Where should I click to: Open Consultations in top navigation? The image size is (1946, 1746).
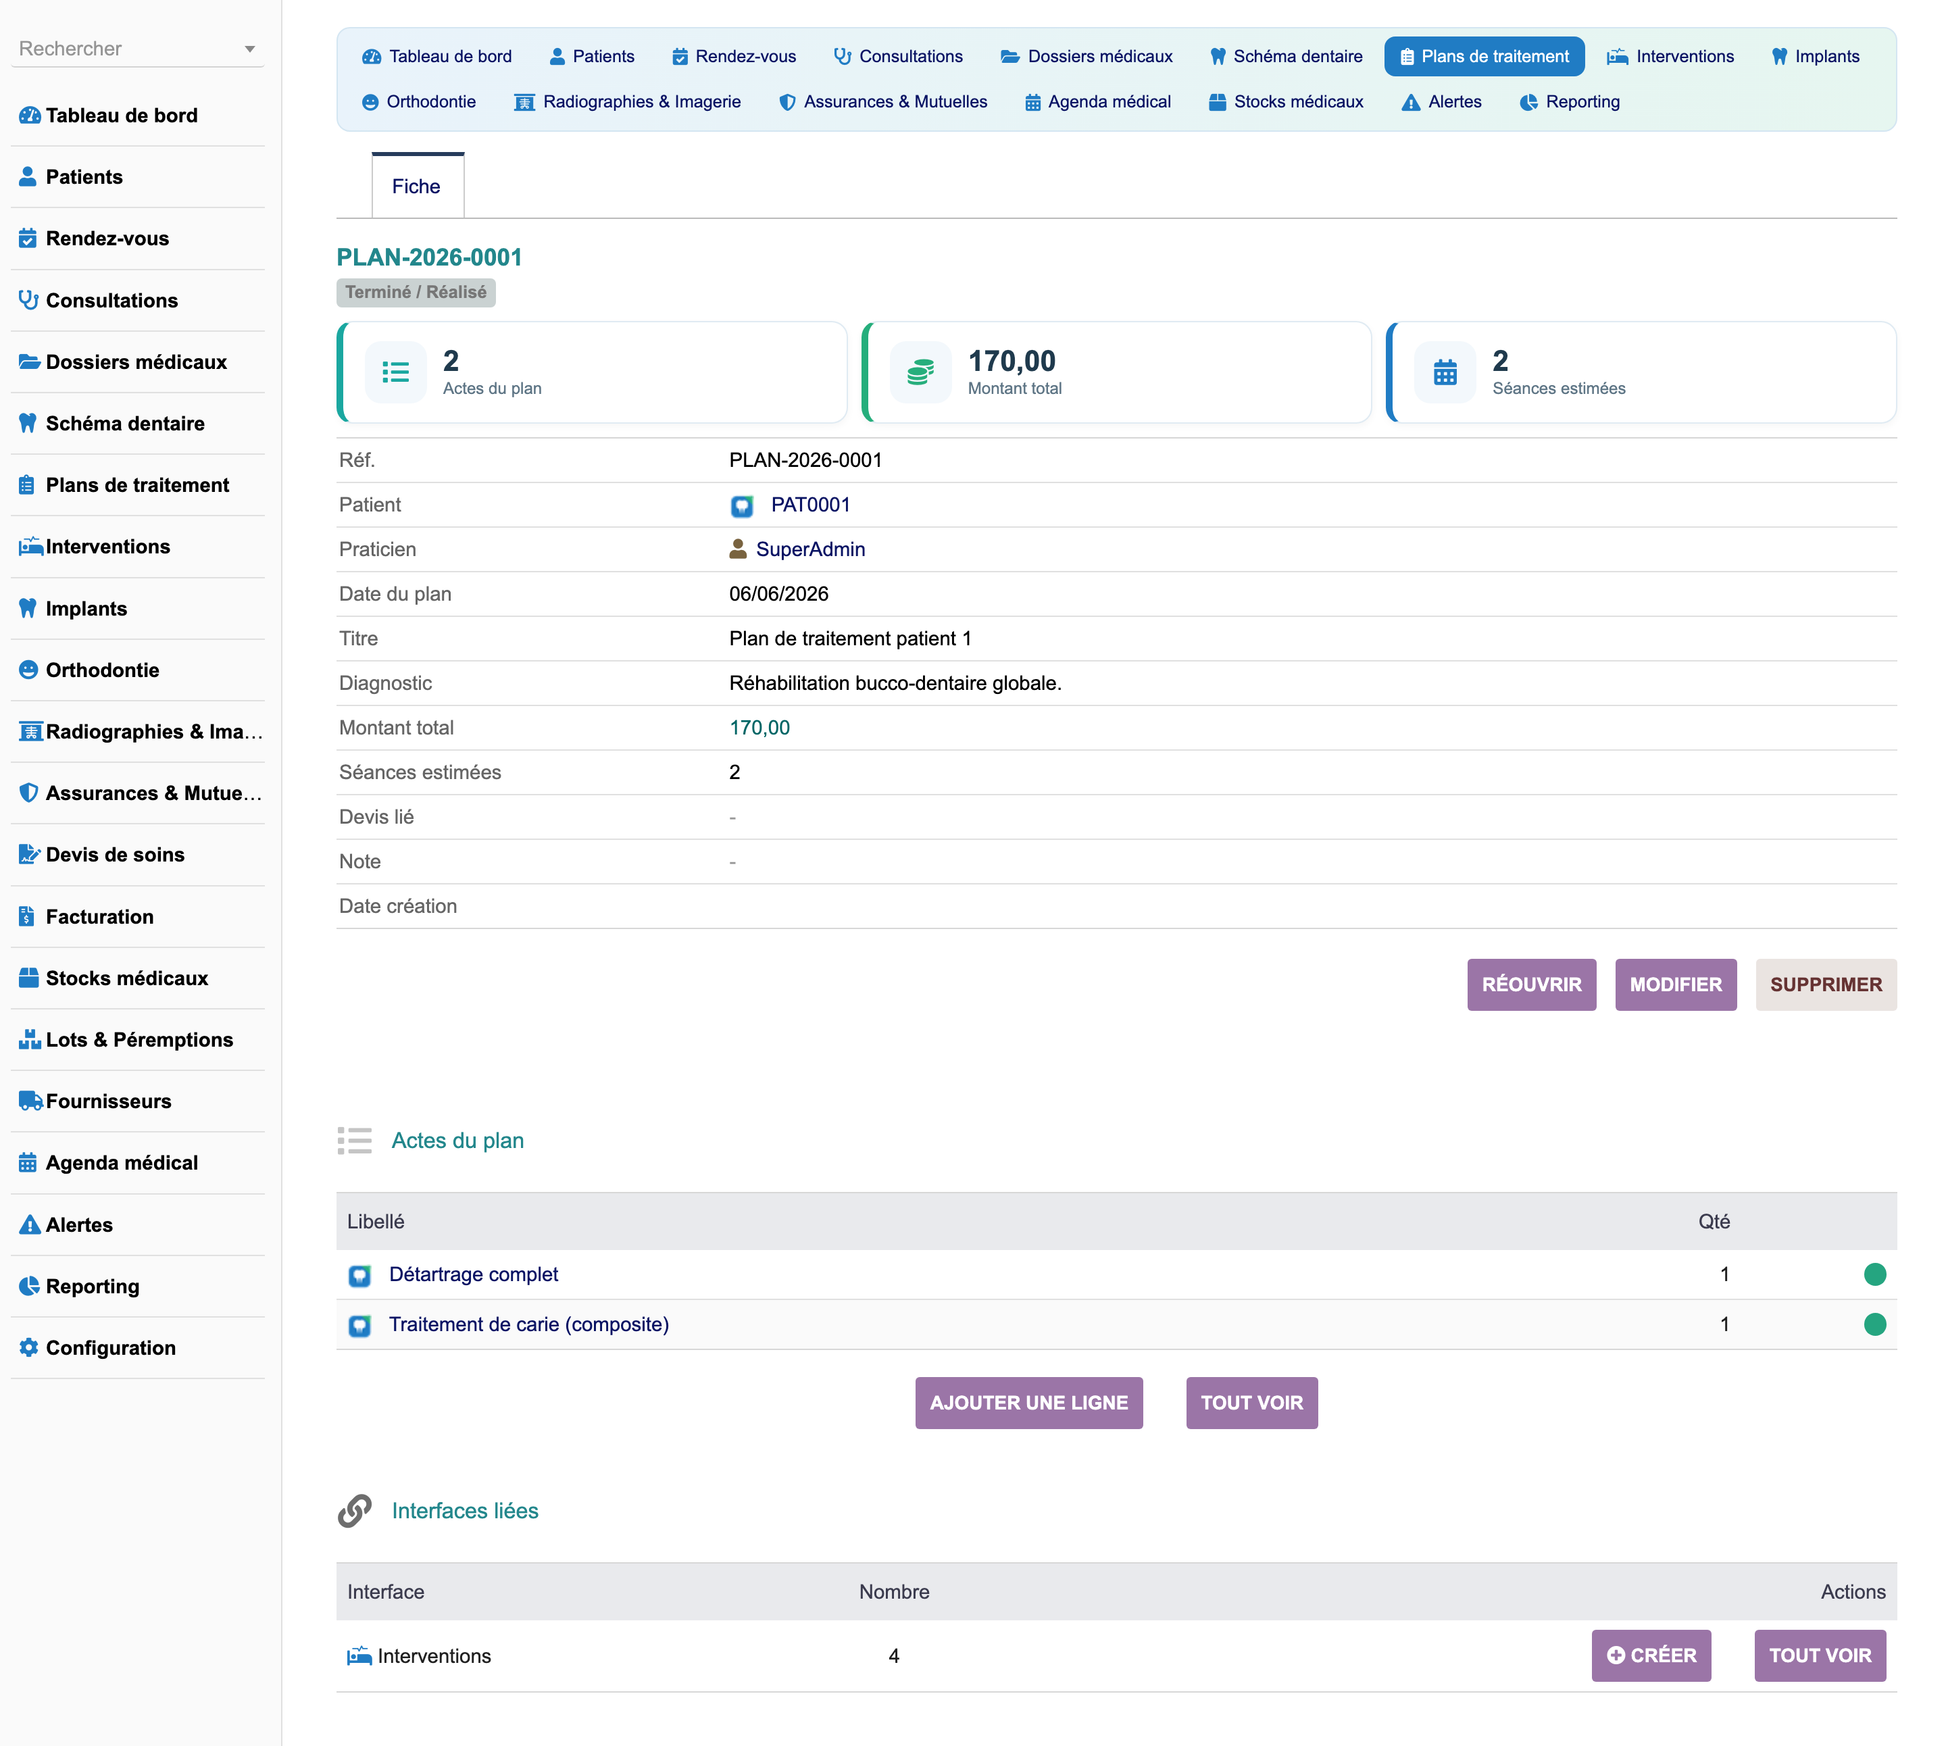click(898, 56)
